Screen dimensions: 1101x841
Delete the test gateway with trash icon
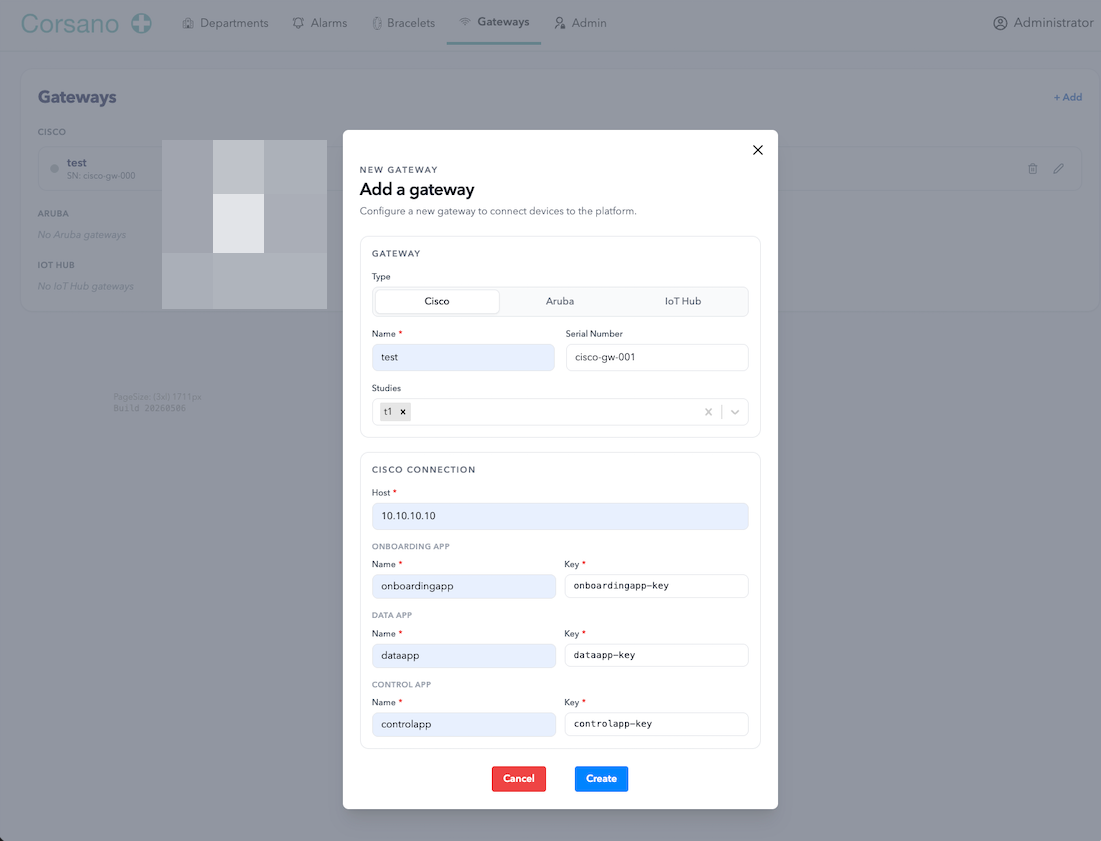pos(1032,168)
